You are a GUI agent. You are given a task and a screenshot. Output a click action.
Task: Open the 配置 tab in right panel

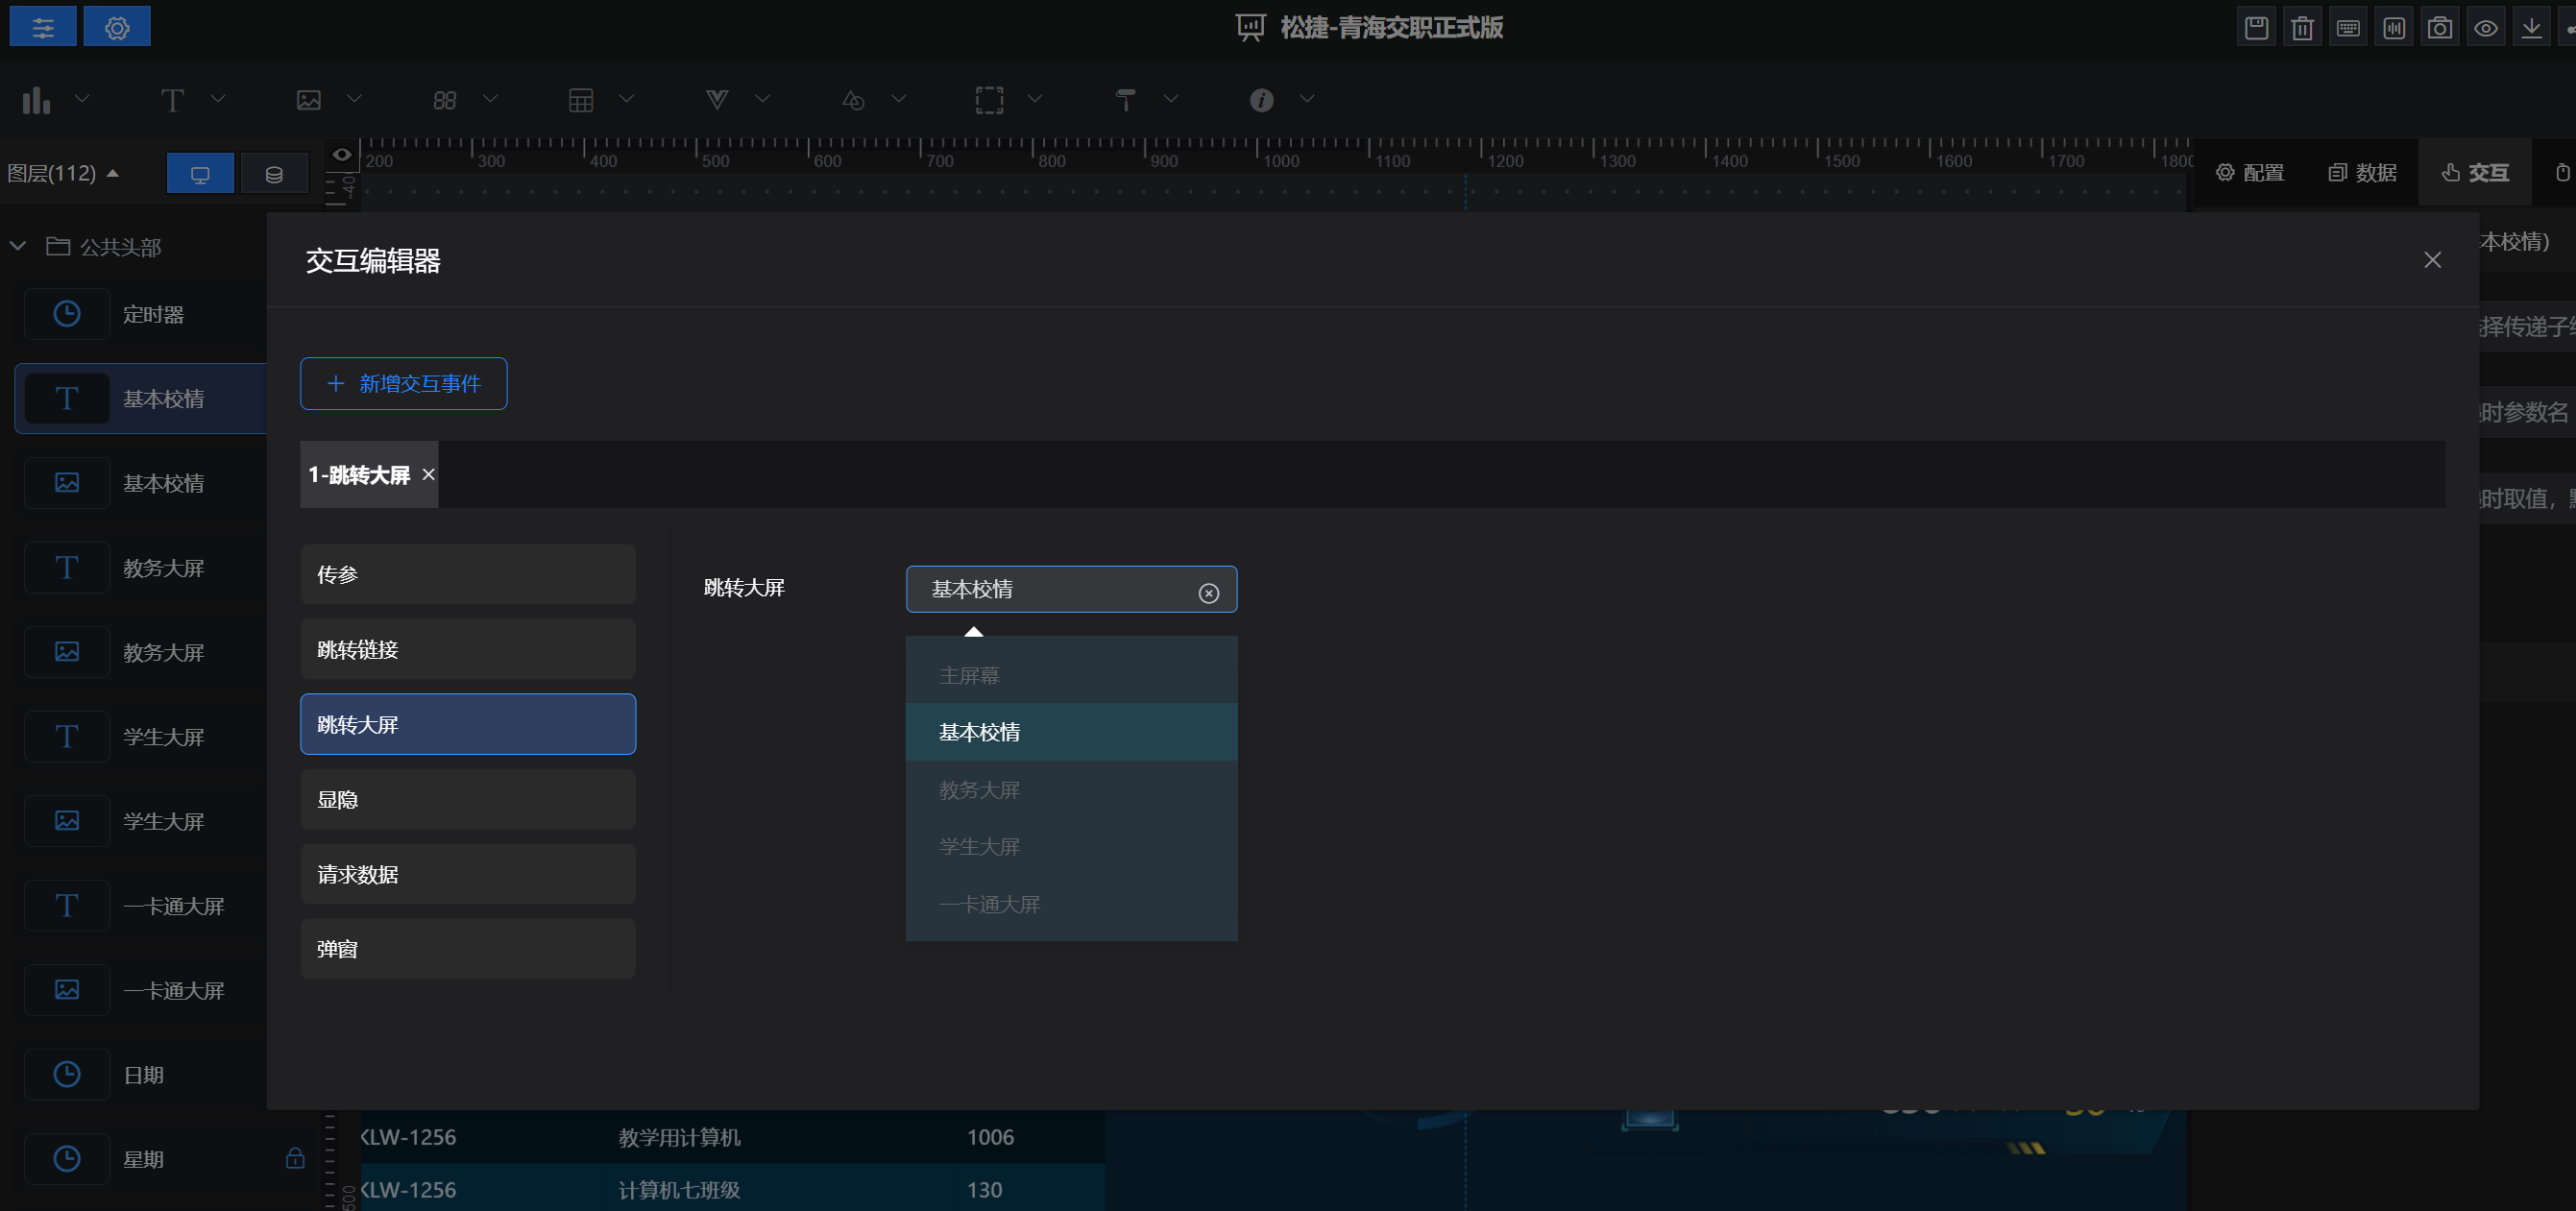[2250, 173]
